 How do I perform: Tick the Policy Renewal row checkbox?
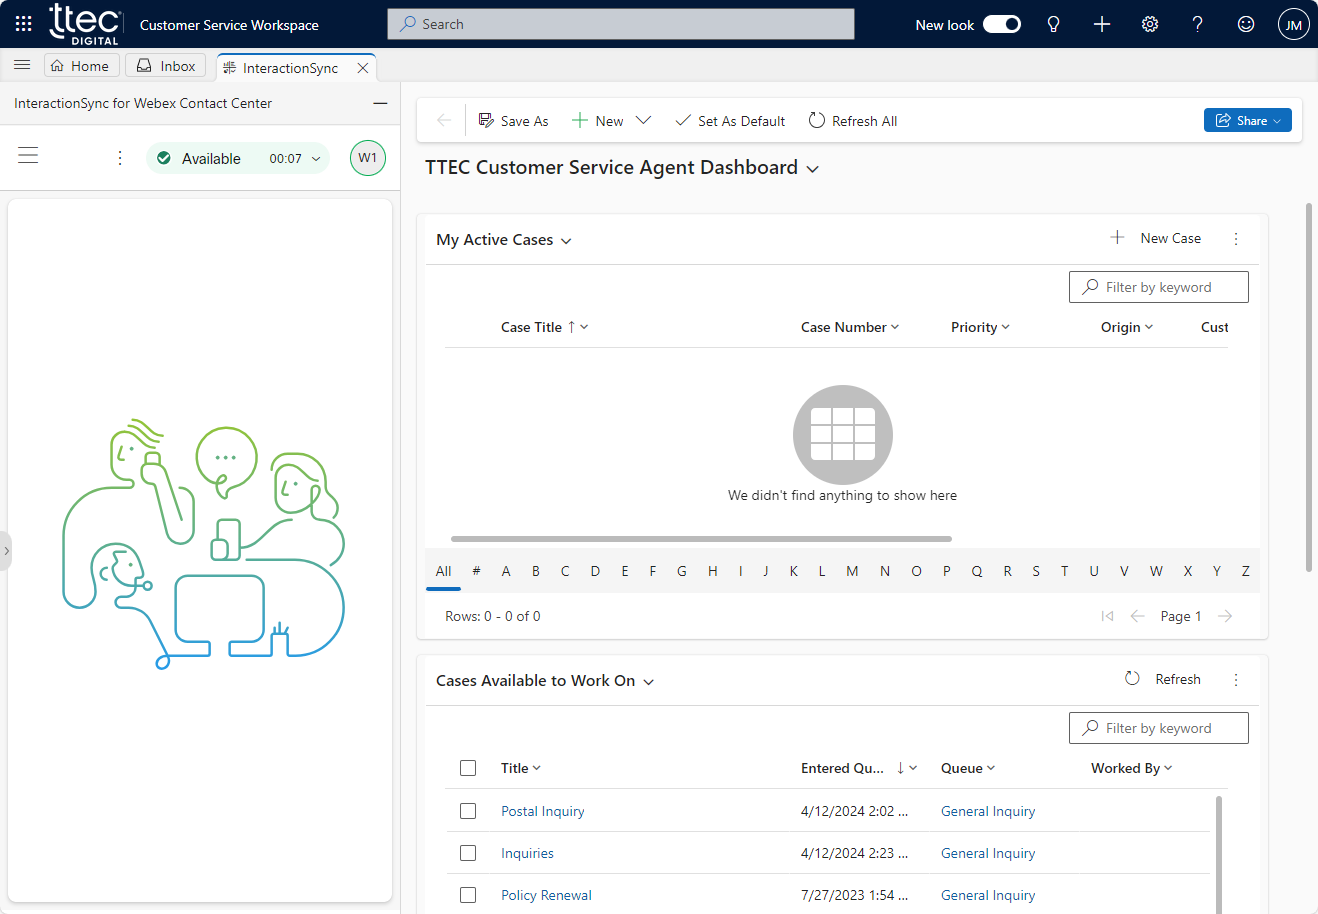point(468,895)
